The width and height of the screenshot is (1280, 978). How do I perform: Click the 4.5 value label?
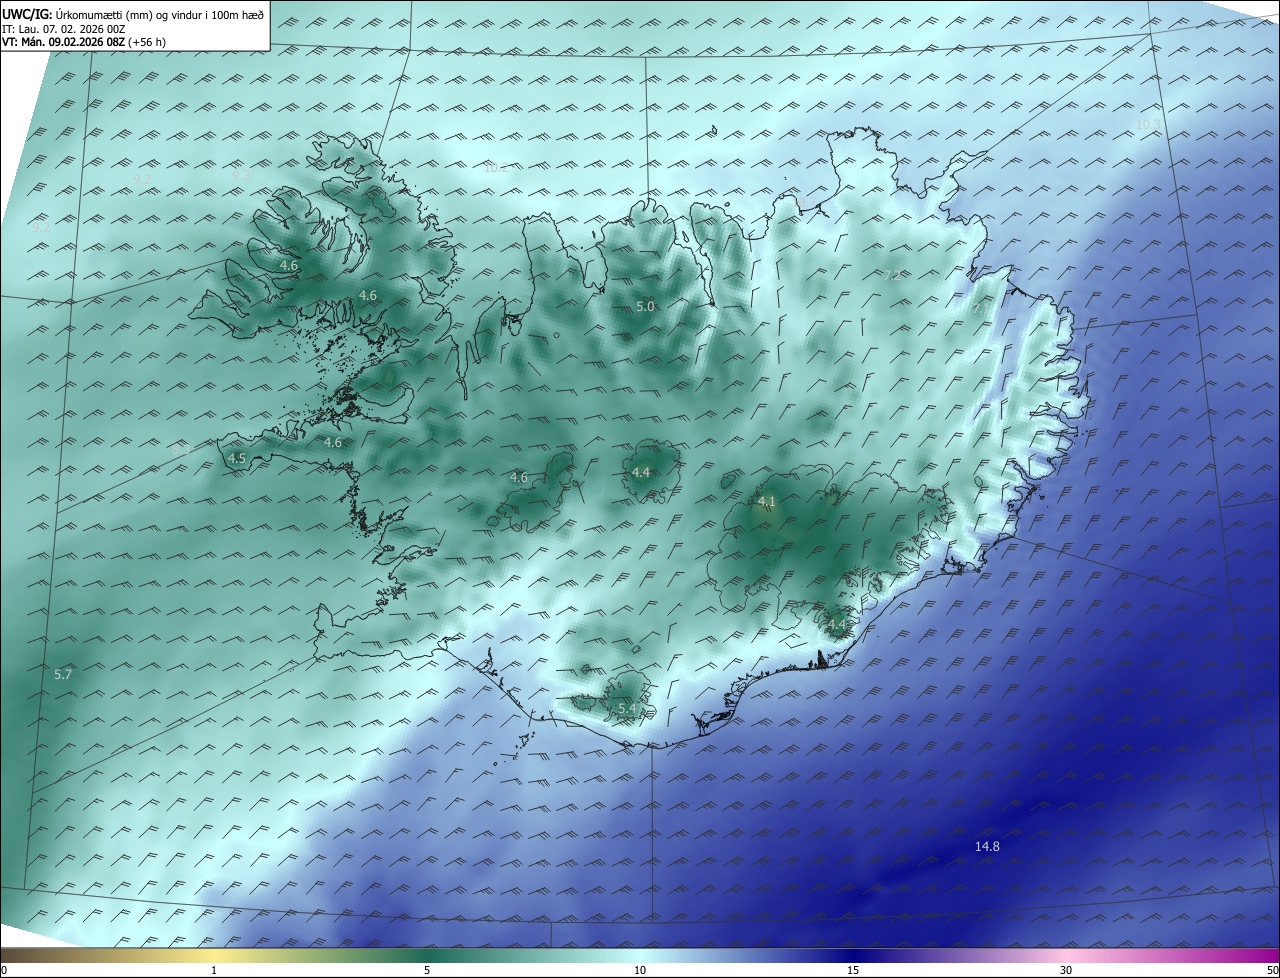click(237, 459)
